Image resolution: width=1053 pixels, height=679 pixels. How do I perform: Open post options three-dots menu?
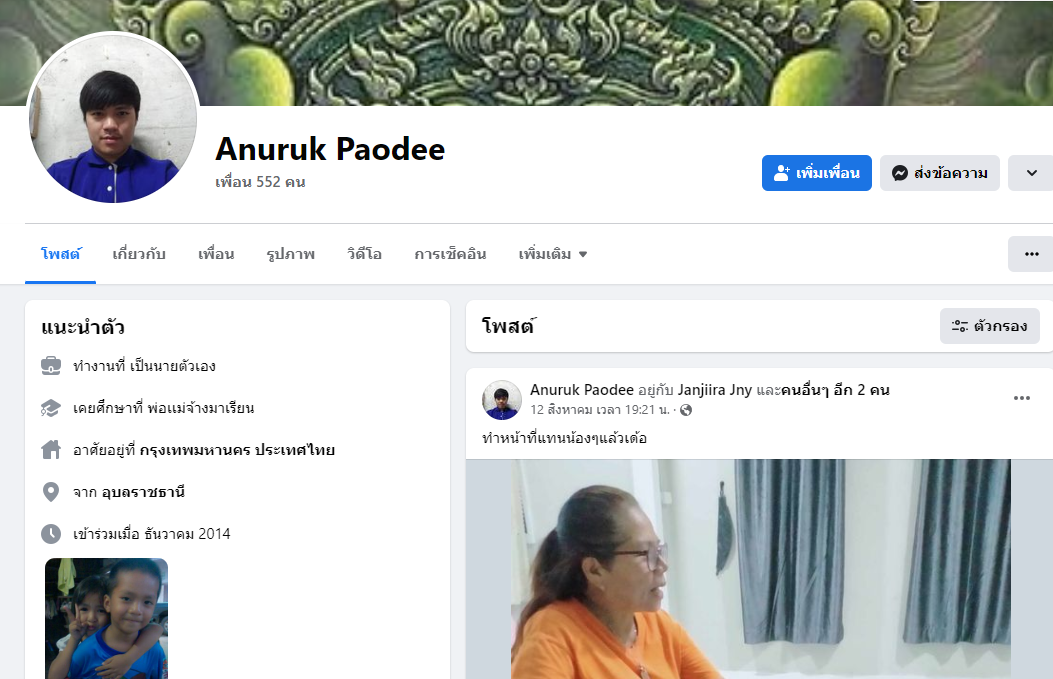tap(1021, 398)
